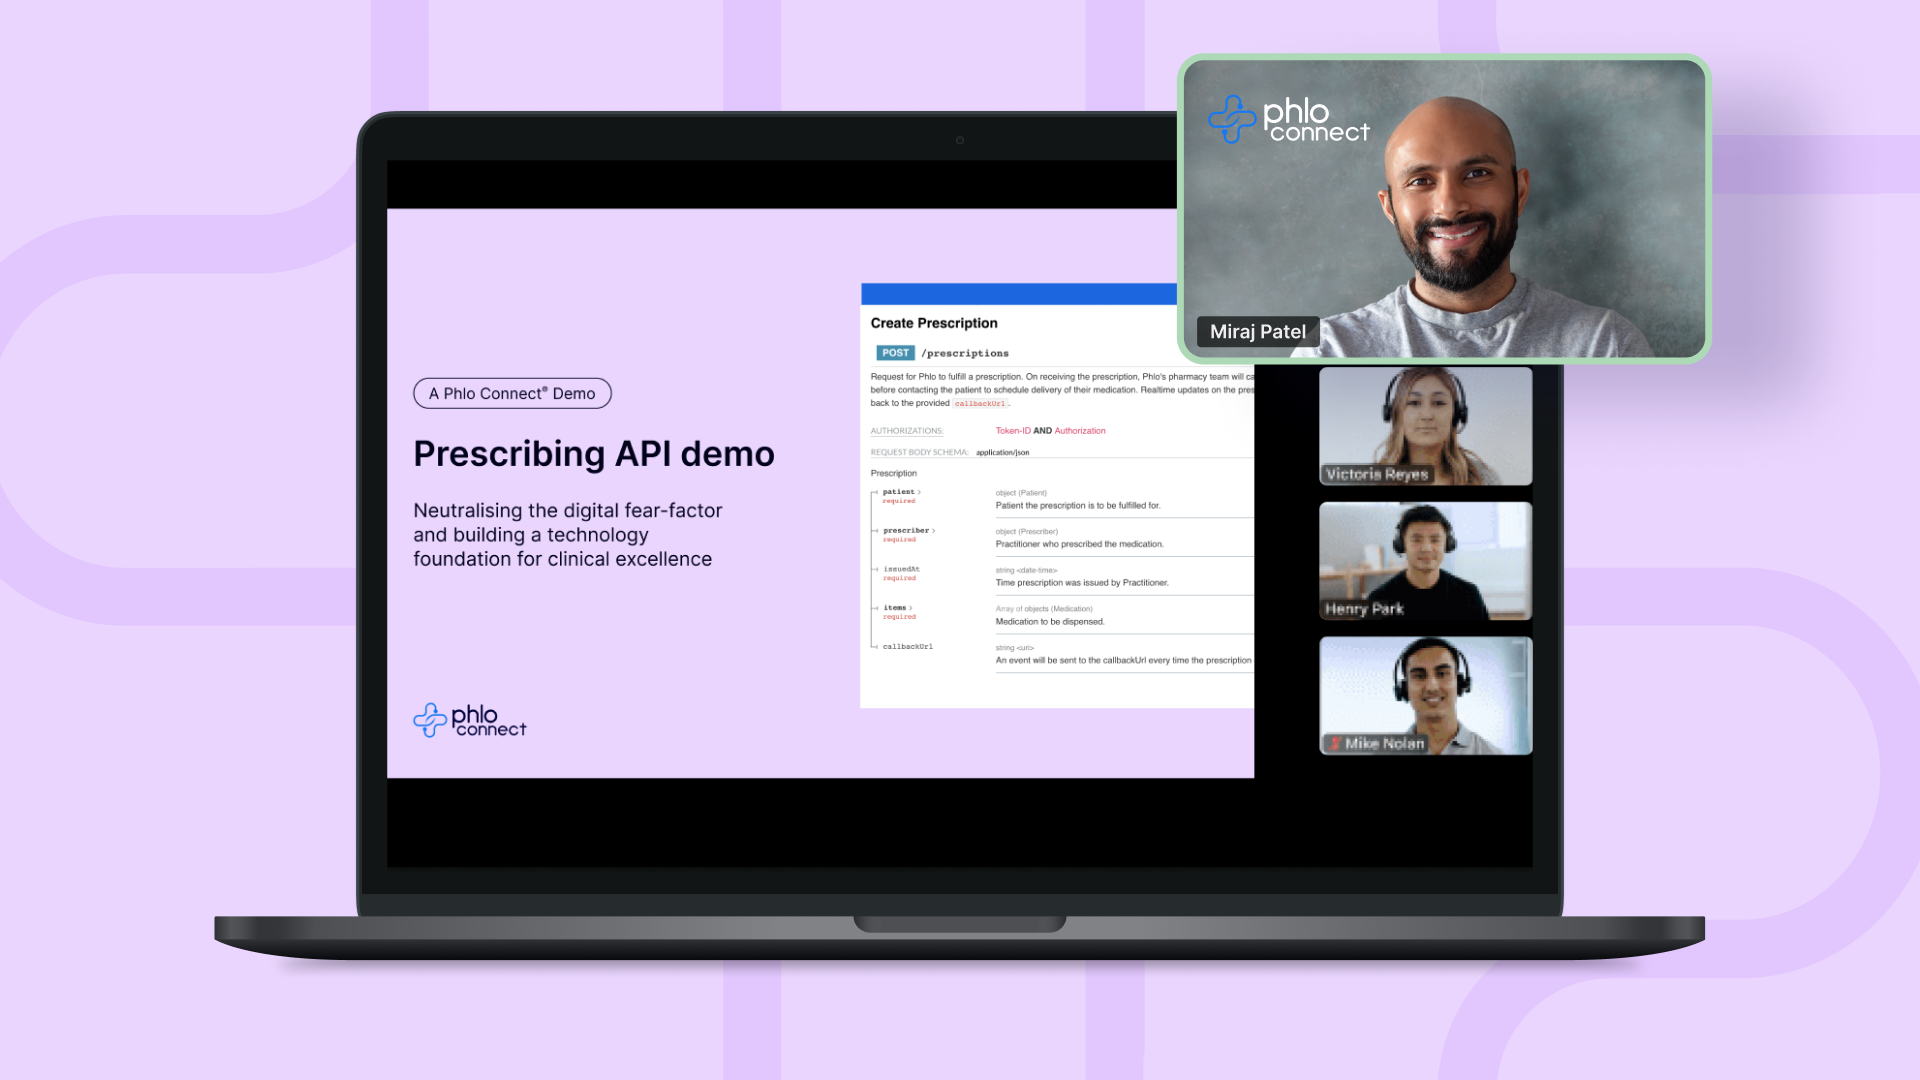
Task: Select Mike Nolan's video thumbnail
Action: 1425,696
